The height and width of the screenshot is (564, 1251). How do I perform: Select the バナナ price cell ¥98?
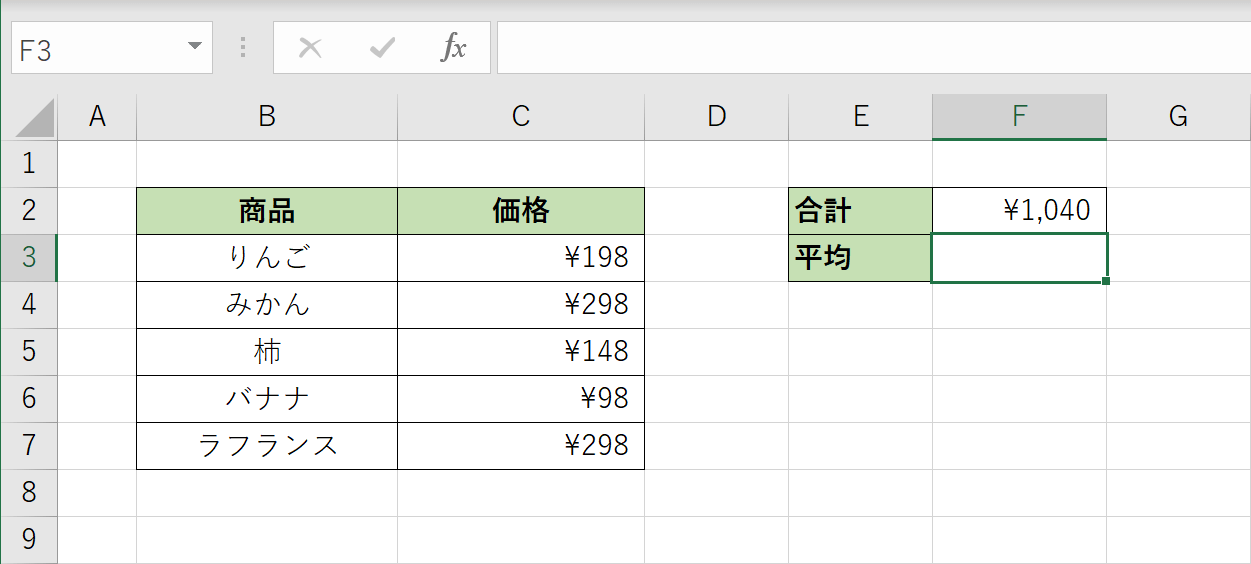point(520,398)
